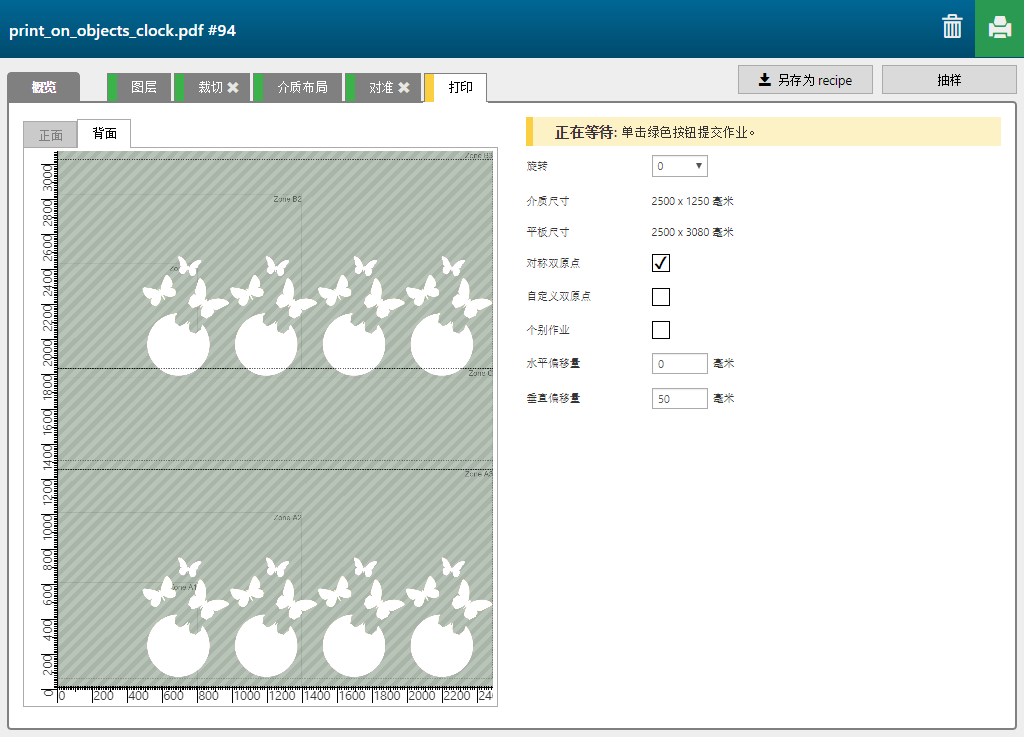Switch to the 裁切 tab
The image size is (1024, 737).
211,87
